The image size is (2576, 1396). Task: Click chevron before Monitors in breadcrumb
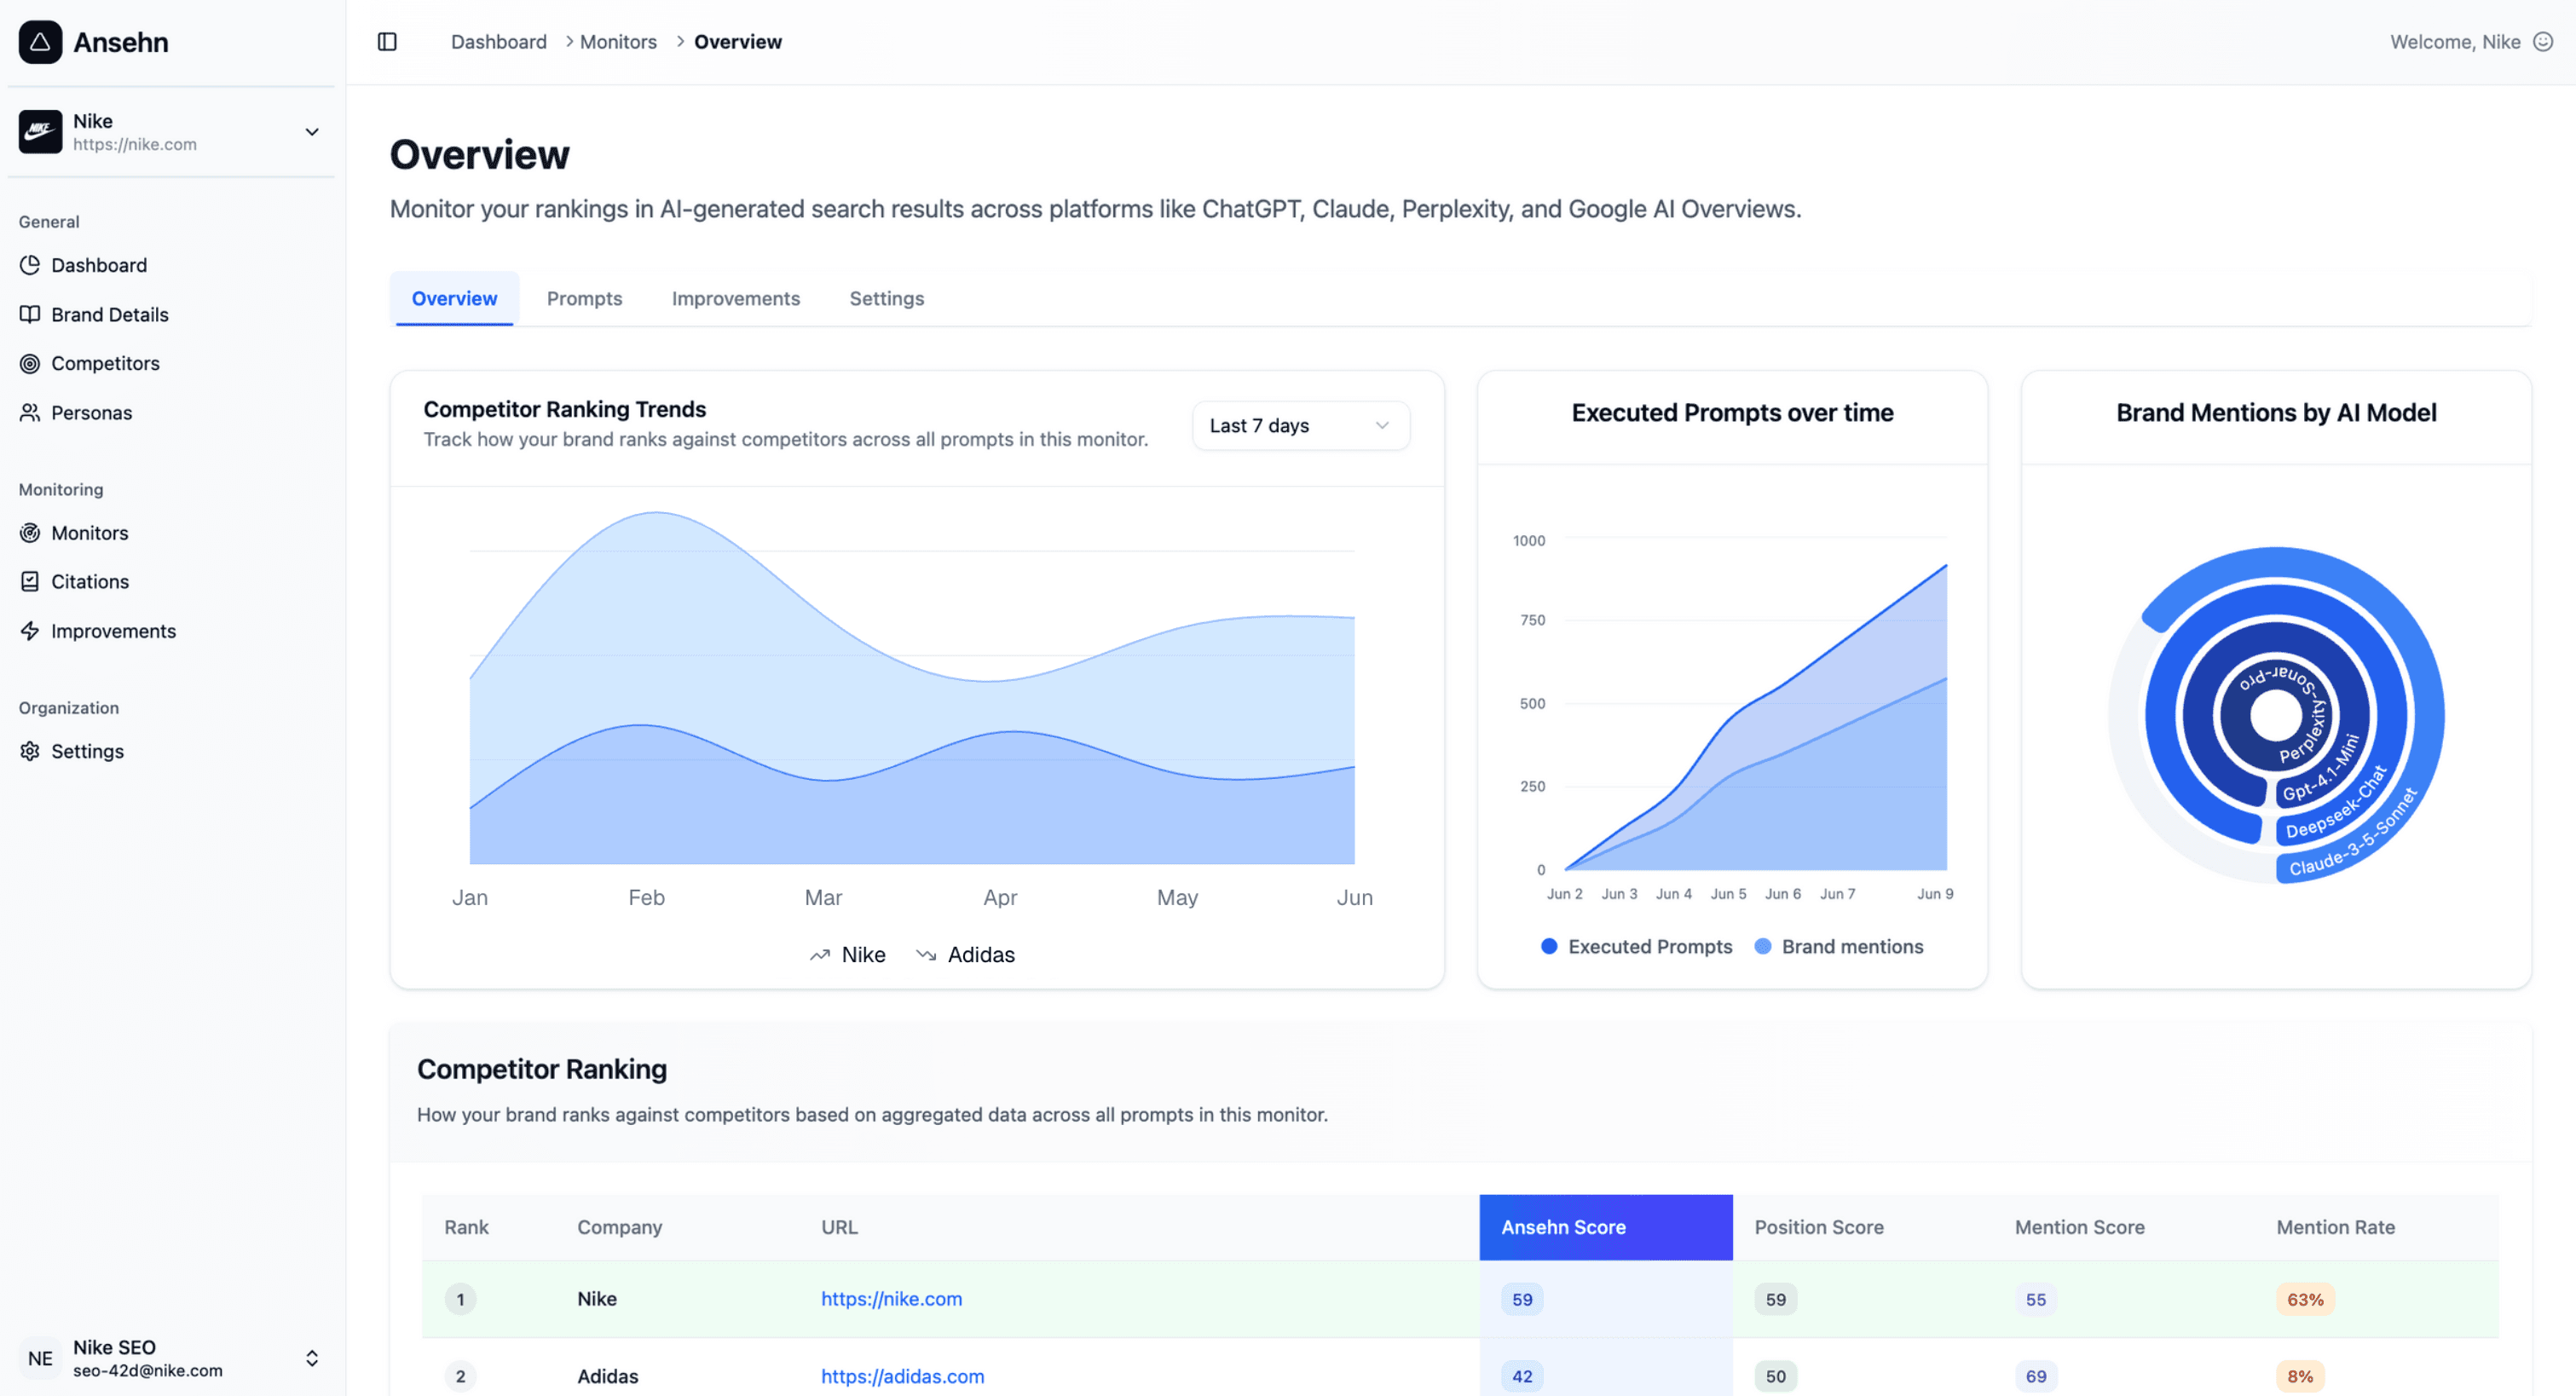coord(569,42)
